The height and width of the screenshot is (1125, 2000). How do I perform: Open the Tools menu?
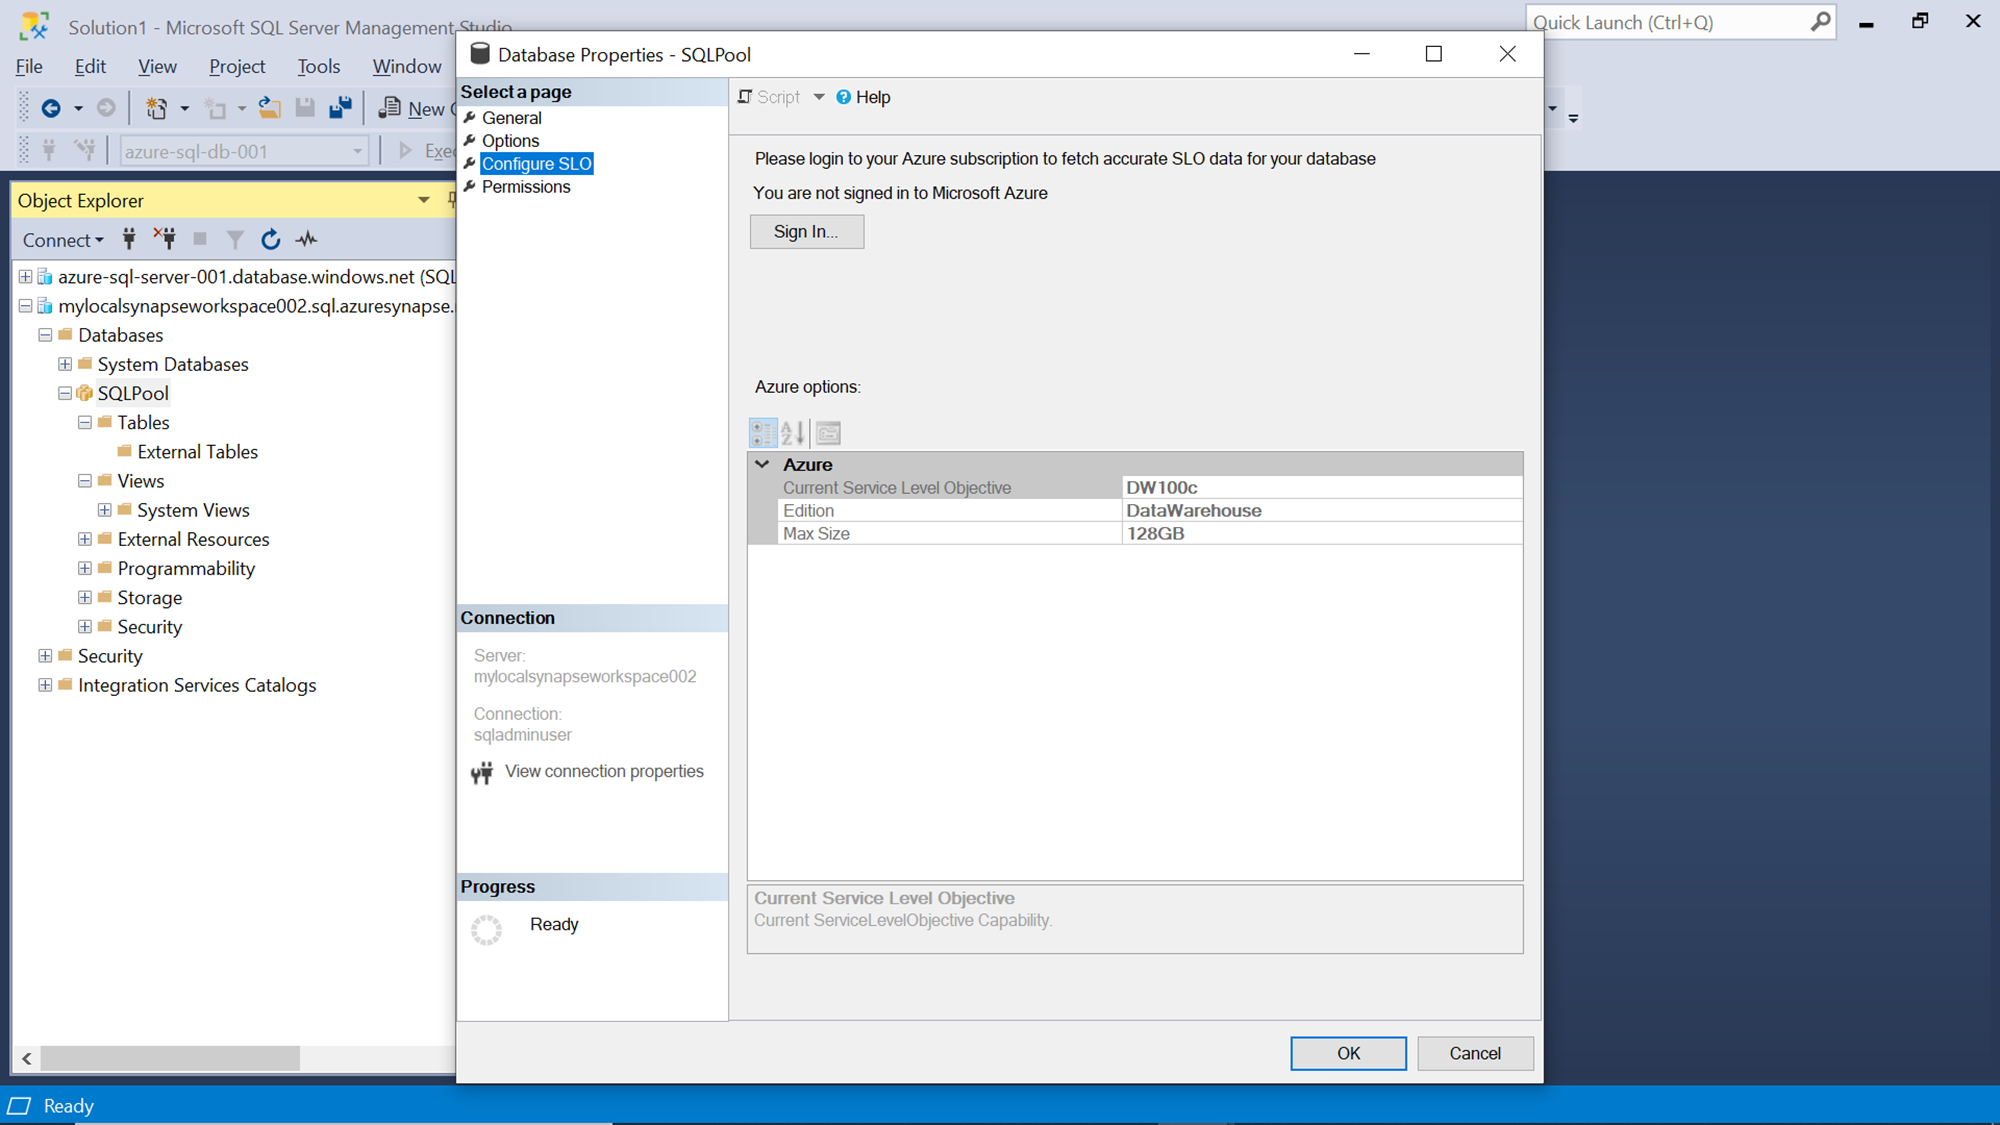[318, 66]
